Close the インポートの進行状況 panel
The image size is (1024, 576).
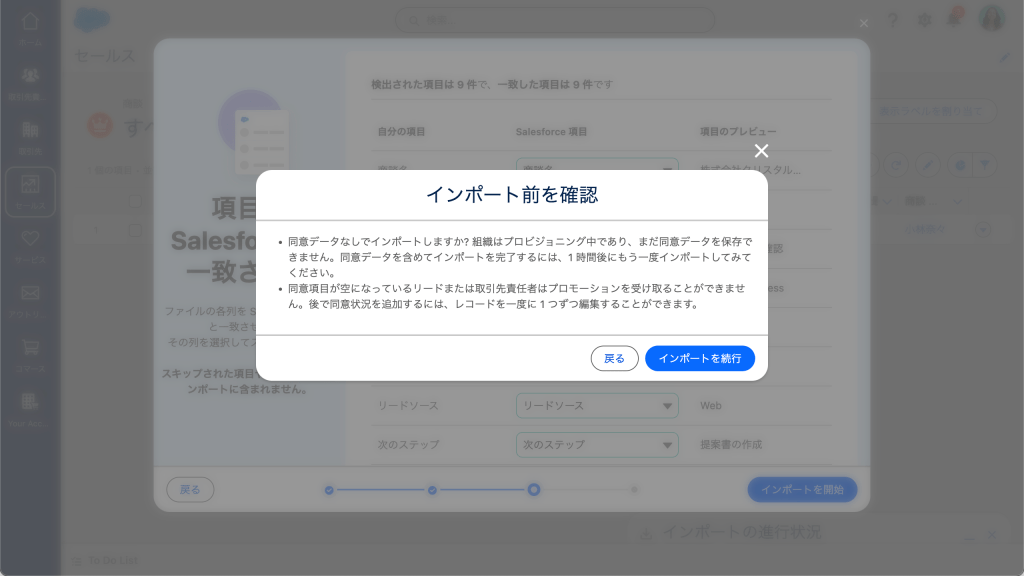(x=992, y=534)
